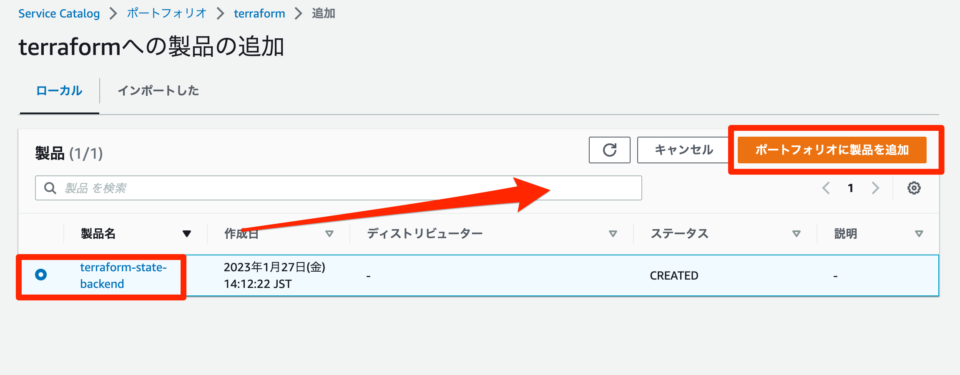Sort by 製品名 column arrow
The width and height of the screenshot is (960, 375).
(x=187, y=233)
